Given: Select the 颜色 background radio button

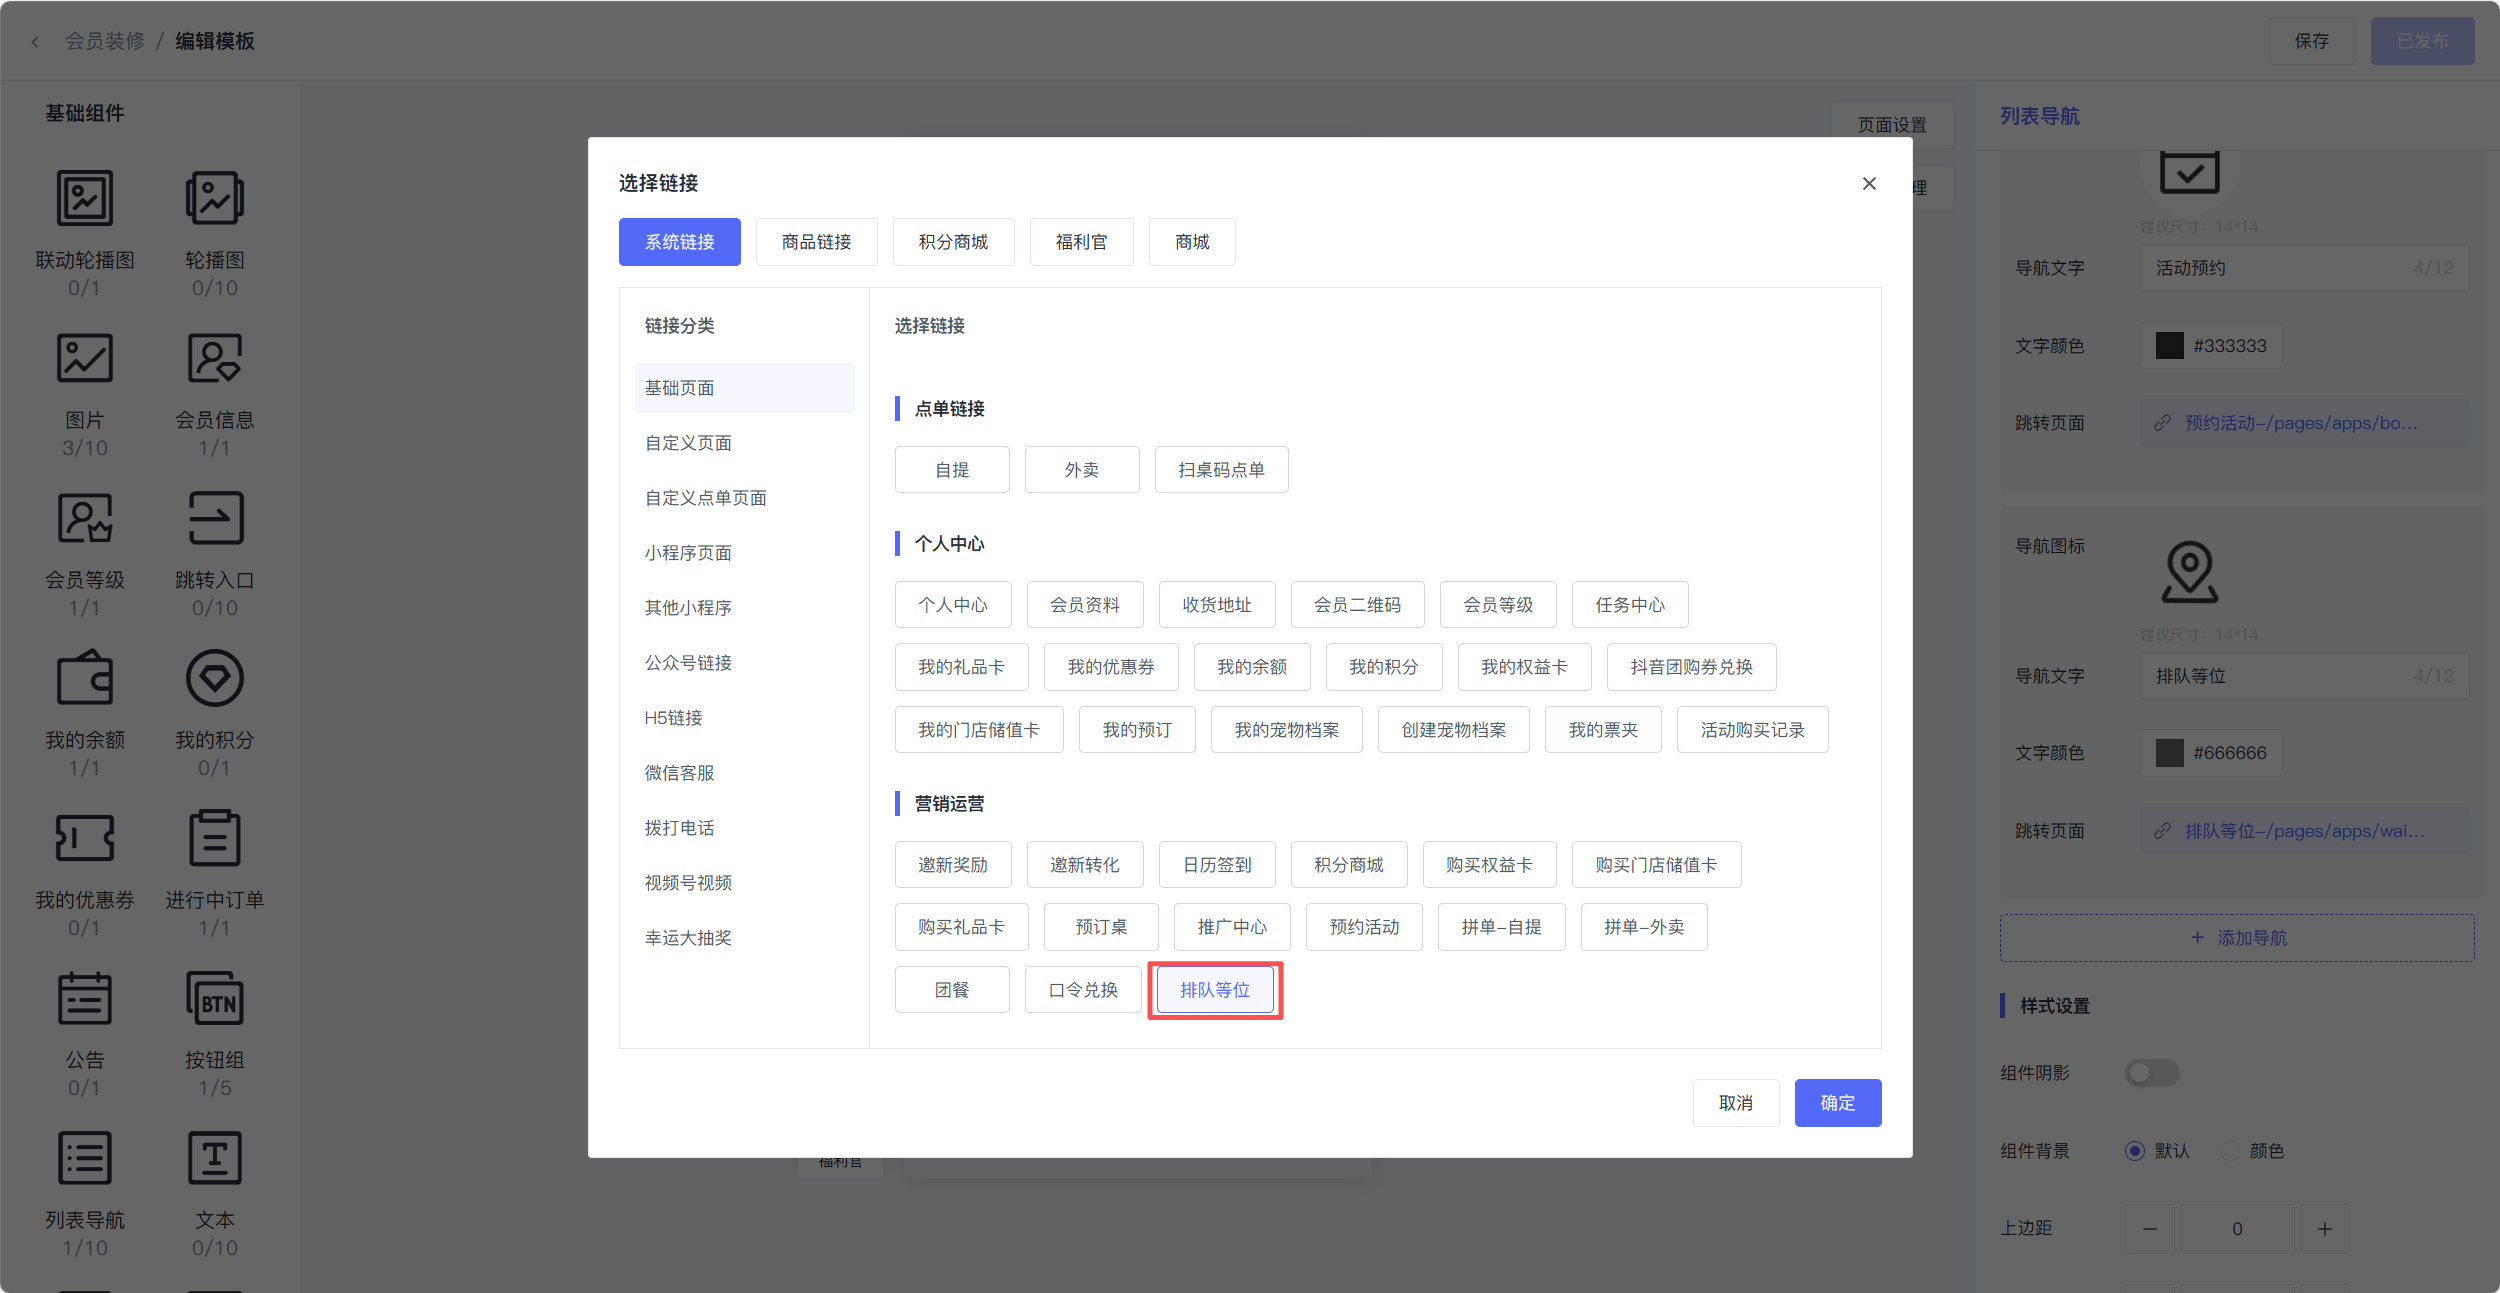Looking at the screenshot, I should tap(2230, 1151).
